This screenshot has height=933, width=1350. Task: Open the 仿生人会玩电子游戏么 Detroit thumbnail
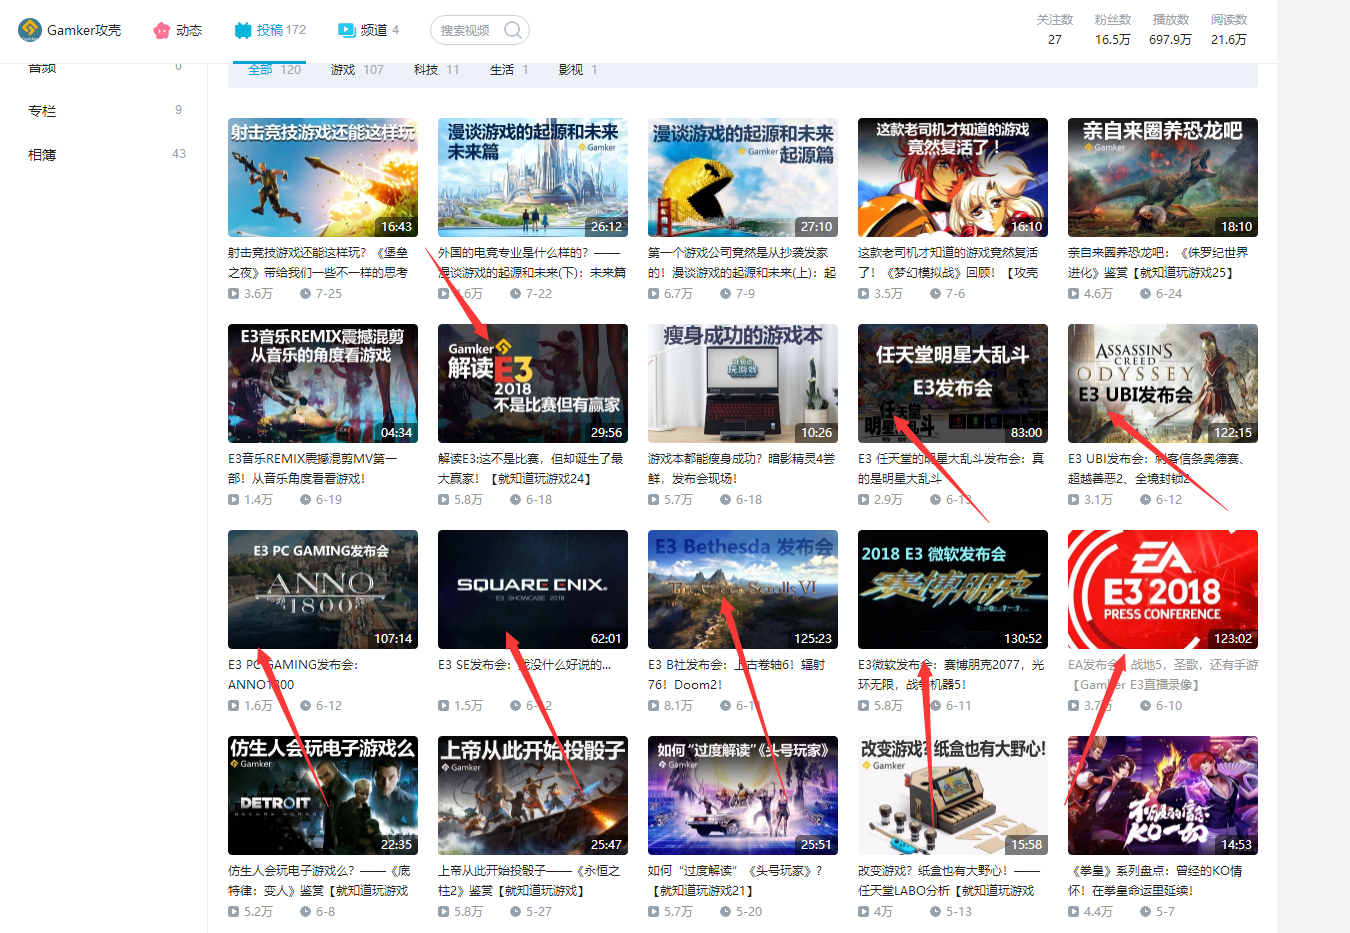point(323,796)
